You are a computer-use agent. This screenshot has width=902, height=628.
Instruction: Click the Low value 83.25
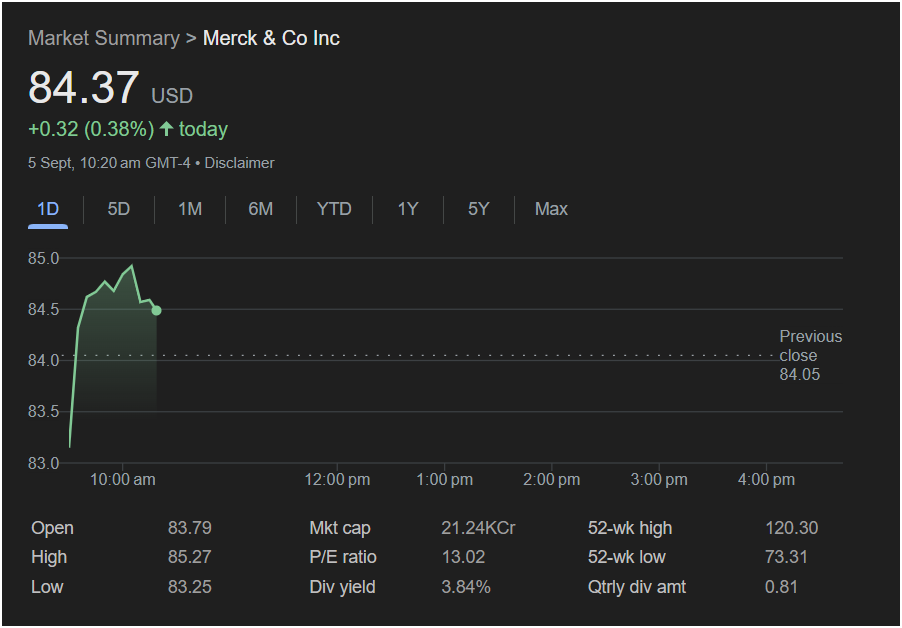[190, 587]
